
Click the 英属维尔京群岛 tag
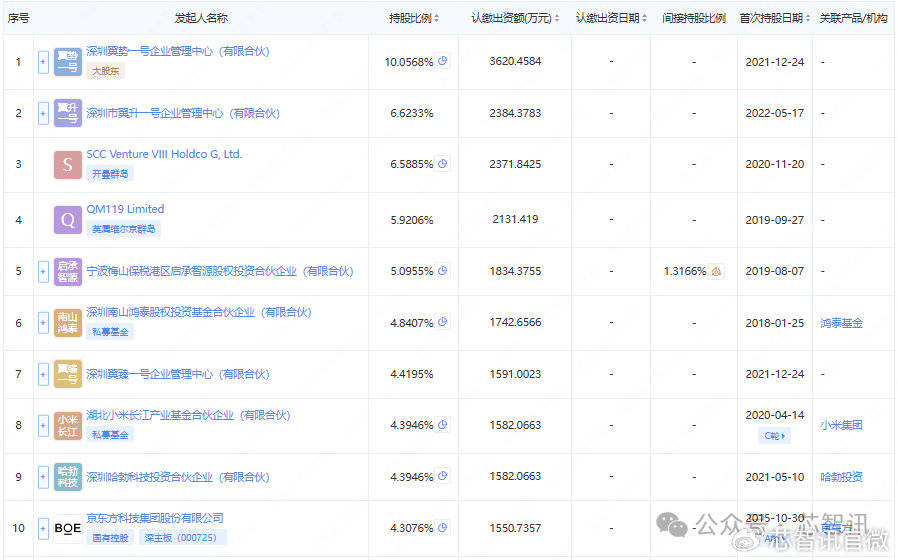click(x=124, y=229)
